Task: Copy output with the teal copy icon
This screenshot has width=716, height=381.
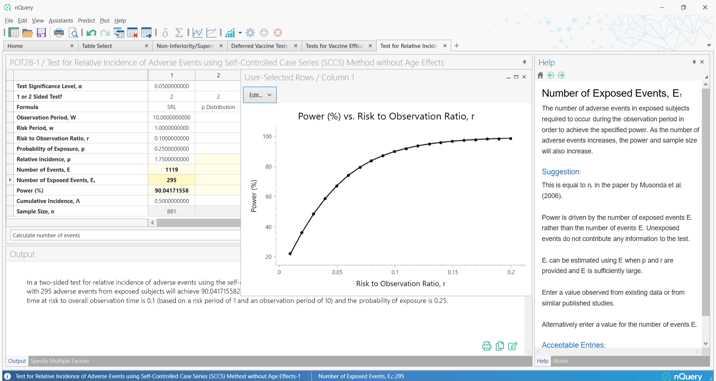Action: (500, 346)
